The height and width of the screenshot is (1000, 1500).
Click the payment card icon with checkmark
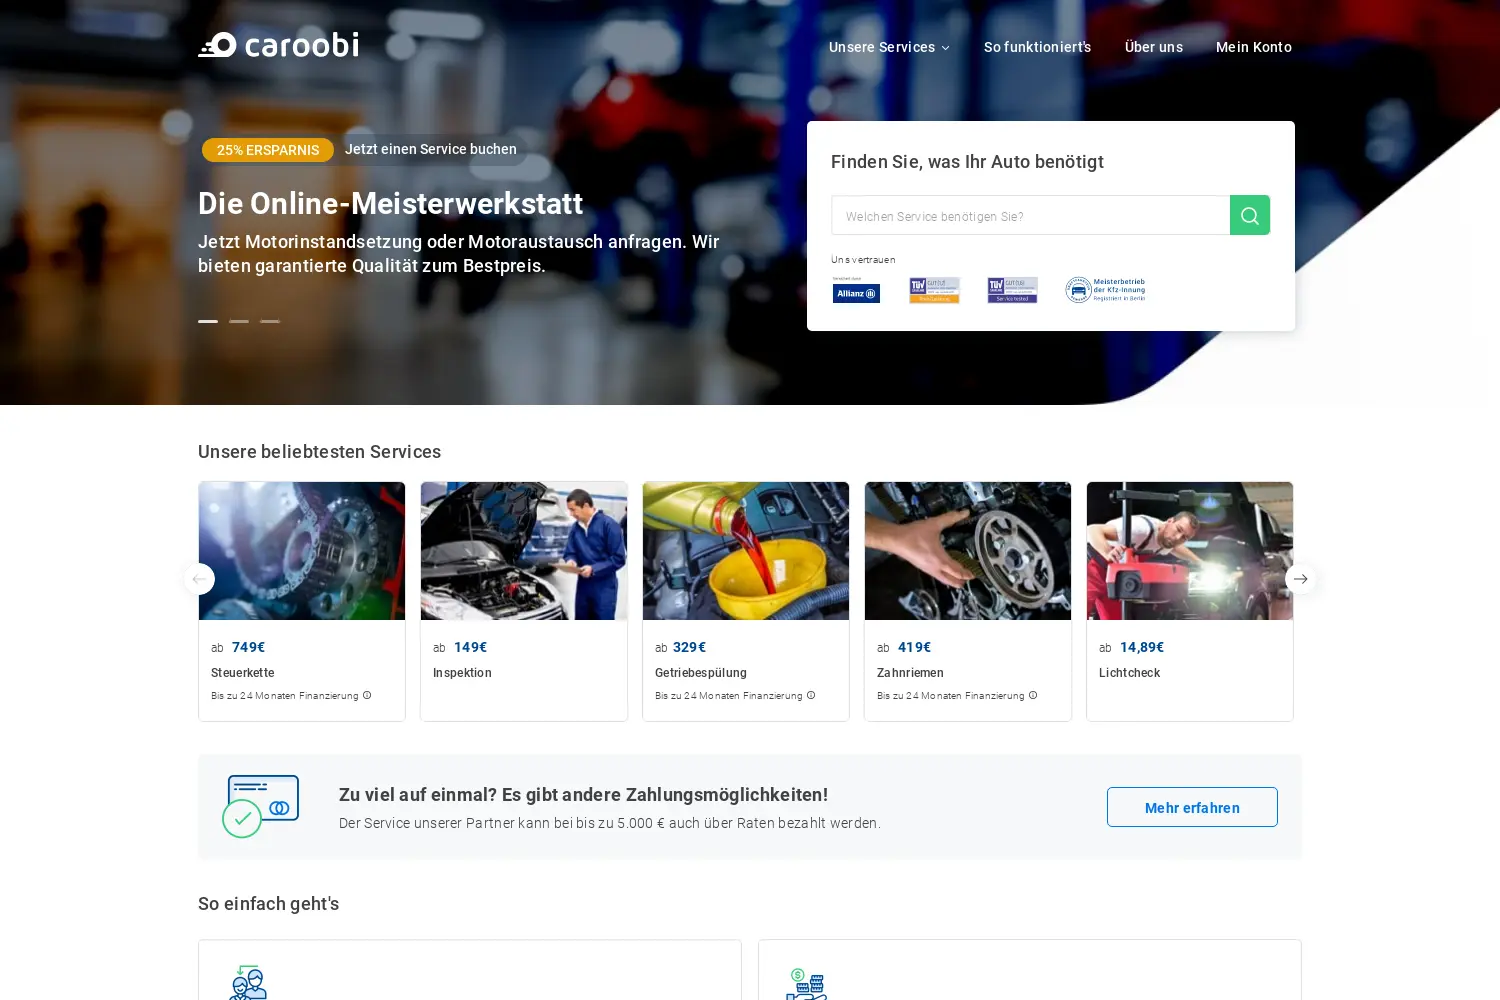click(x=260, y=806)
